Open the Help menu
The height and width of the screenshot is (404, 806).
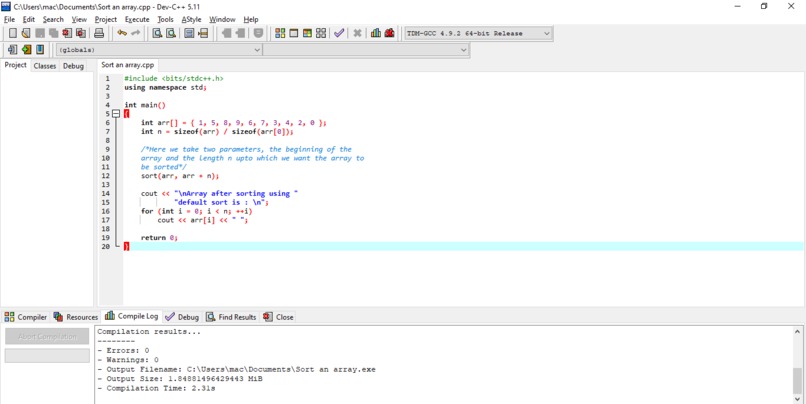coord(251,20)
